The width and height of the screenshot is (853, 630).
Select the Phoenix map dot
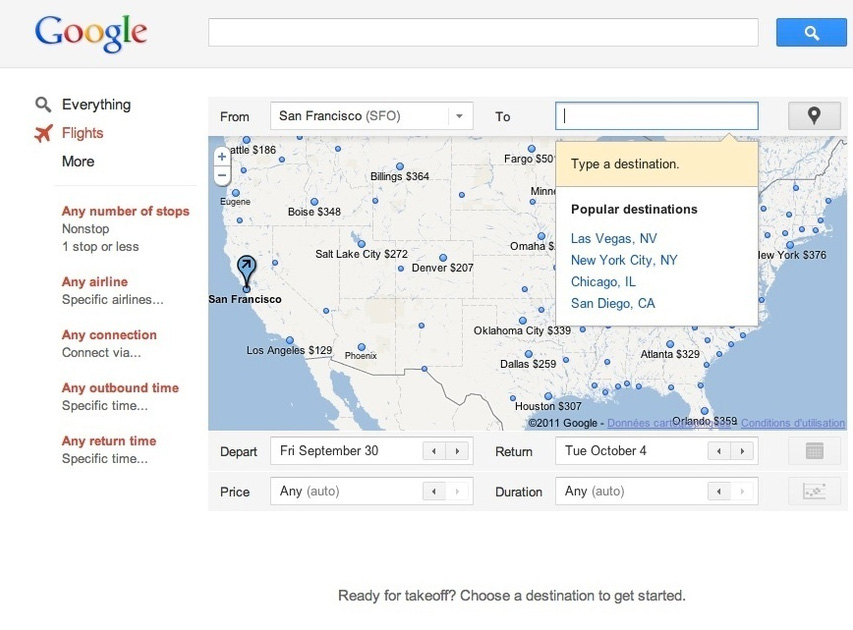pyautogui.click(x=361, y=347)
